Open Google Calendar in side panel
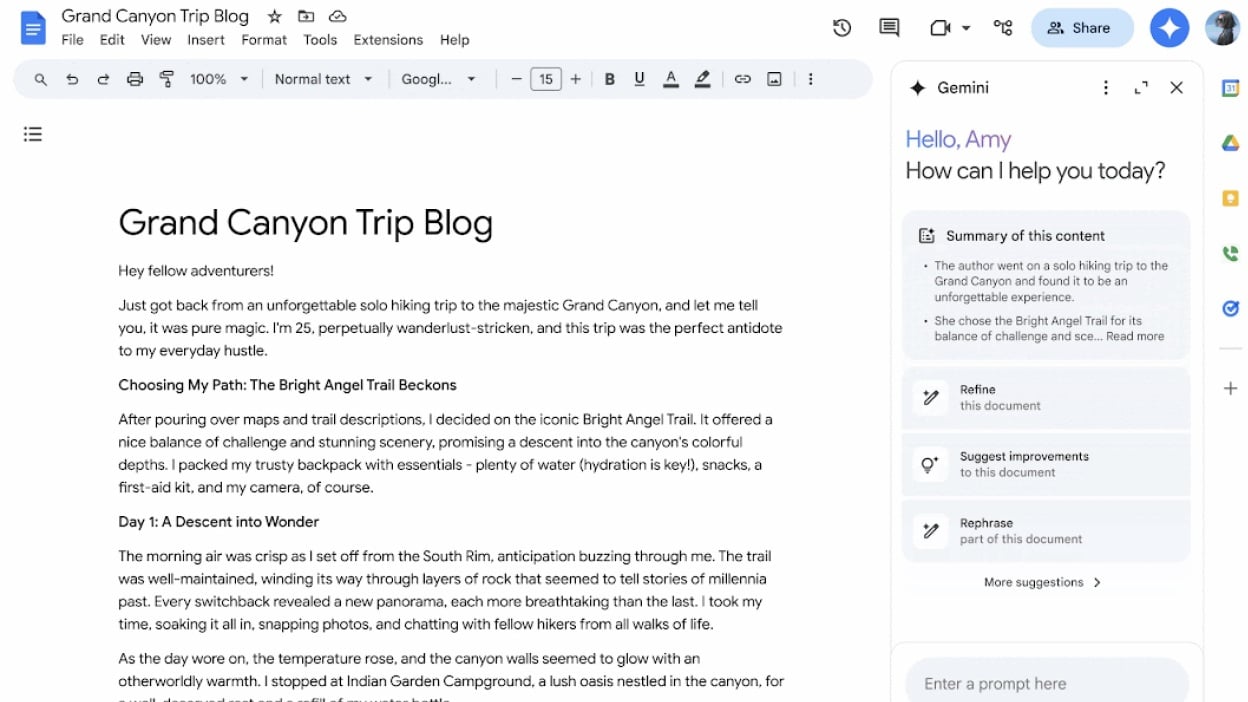This screenshot has height=702, width=1248. (1230, 88)
